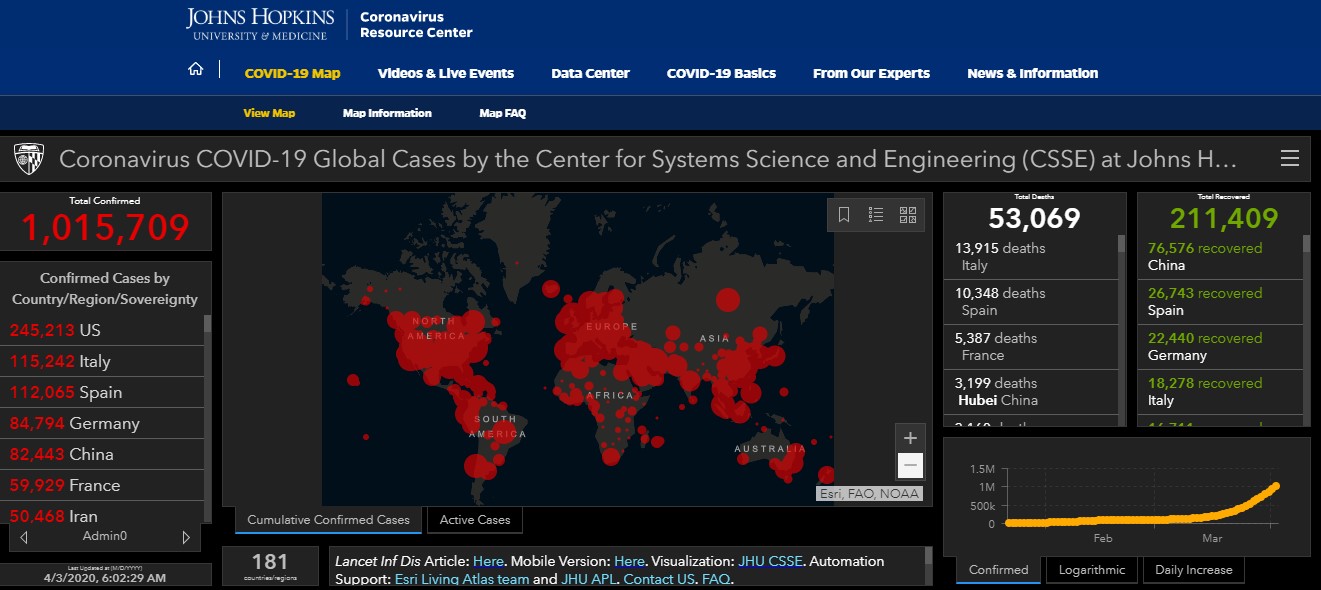Select Germany 22,440 recovered entry
The width and height of the screenshot is (1321, 590).
coord(1221,347)
